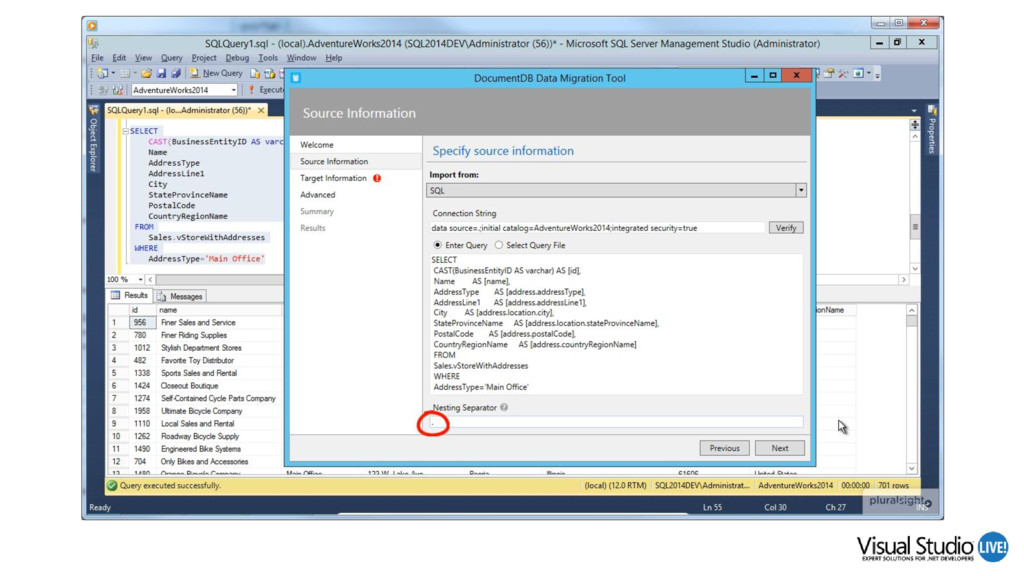Save the query with the disk icon
Image resolution: width=1024 pixels, height=576 pixels.
(x=161, y=74)
